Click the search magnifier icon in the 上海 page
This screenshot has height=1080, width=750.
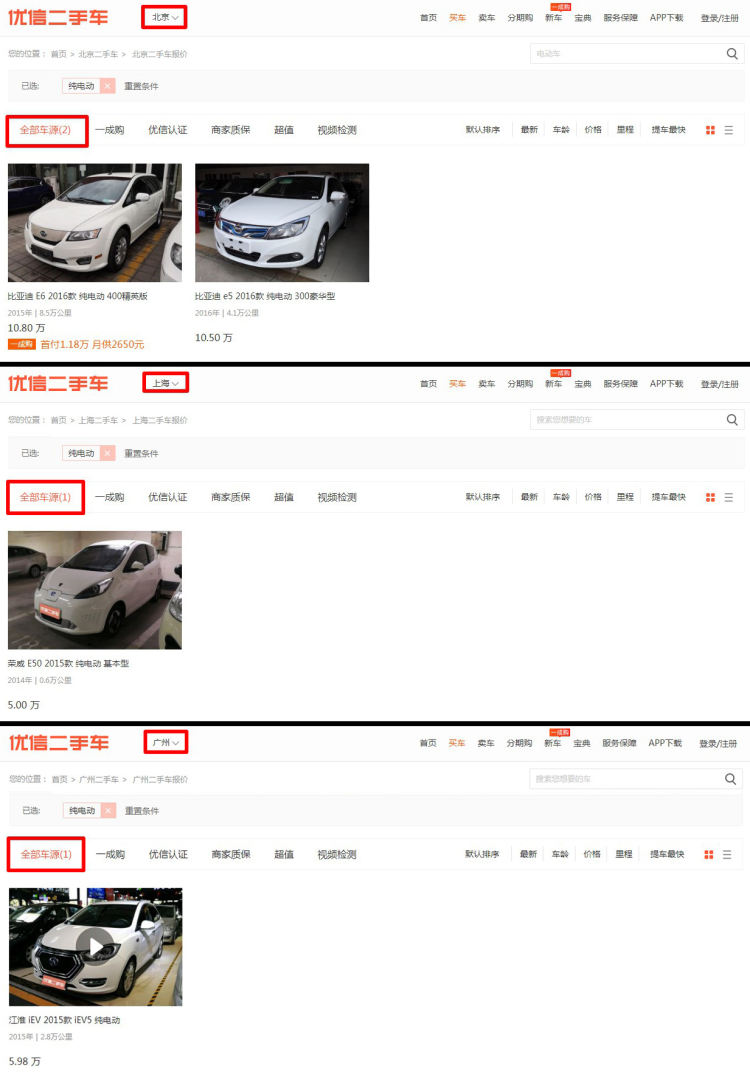click(732, 419)
